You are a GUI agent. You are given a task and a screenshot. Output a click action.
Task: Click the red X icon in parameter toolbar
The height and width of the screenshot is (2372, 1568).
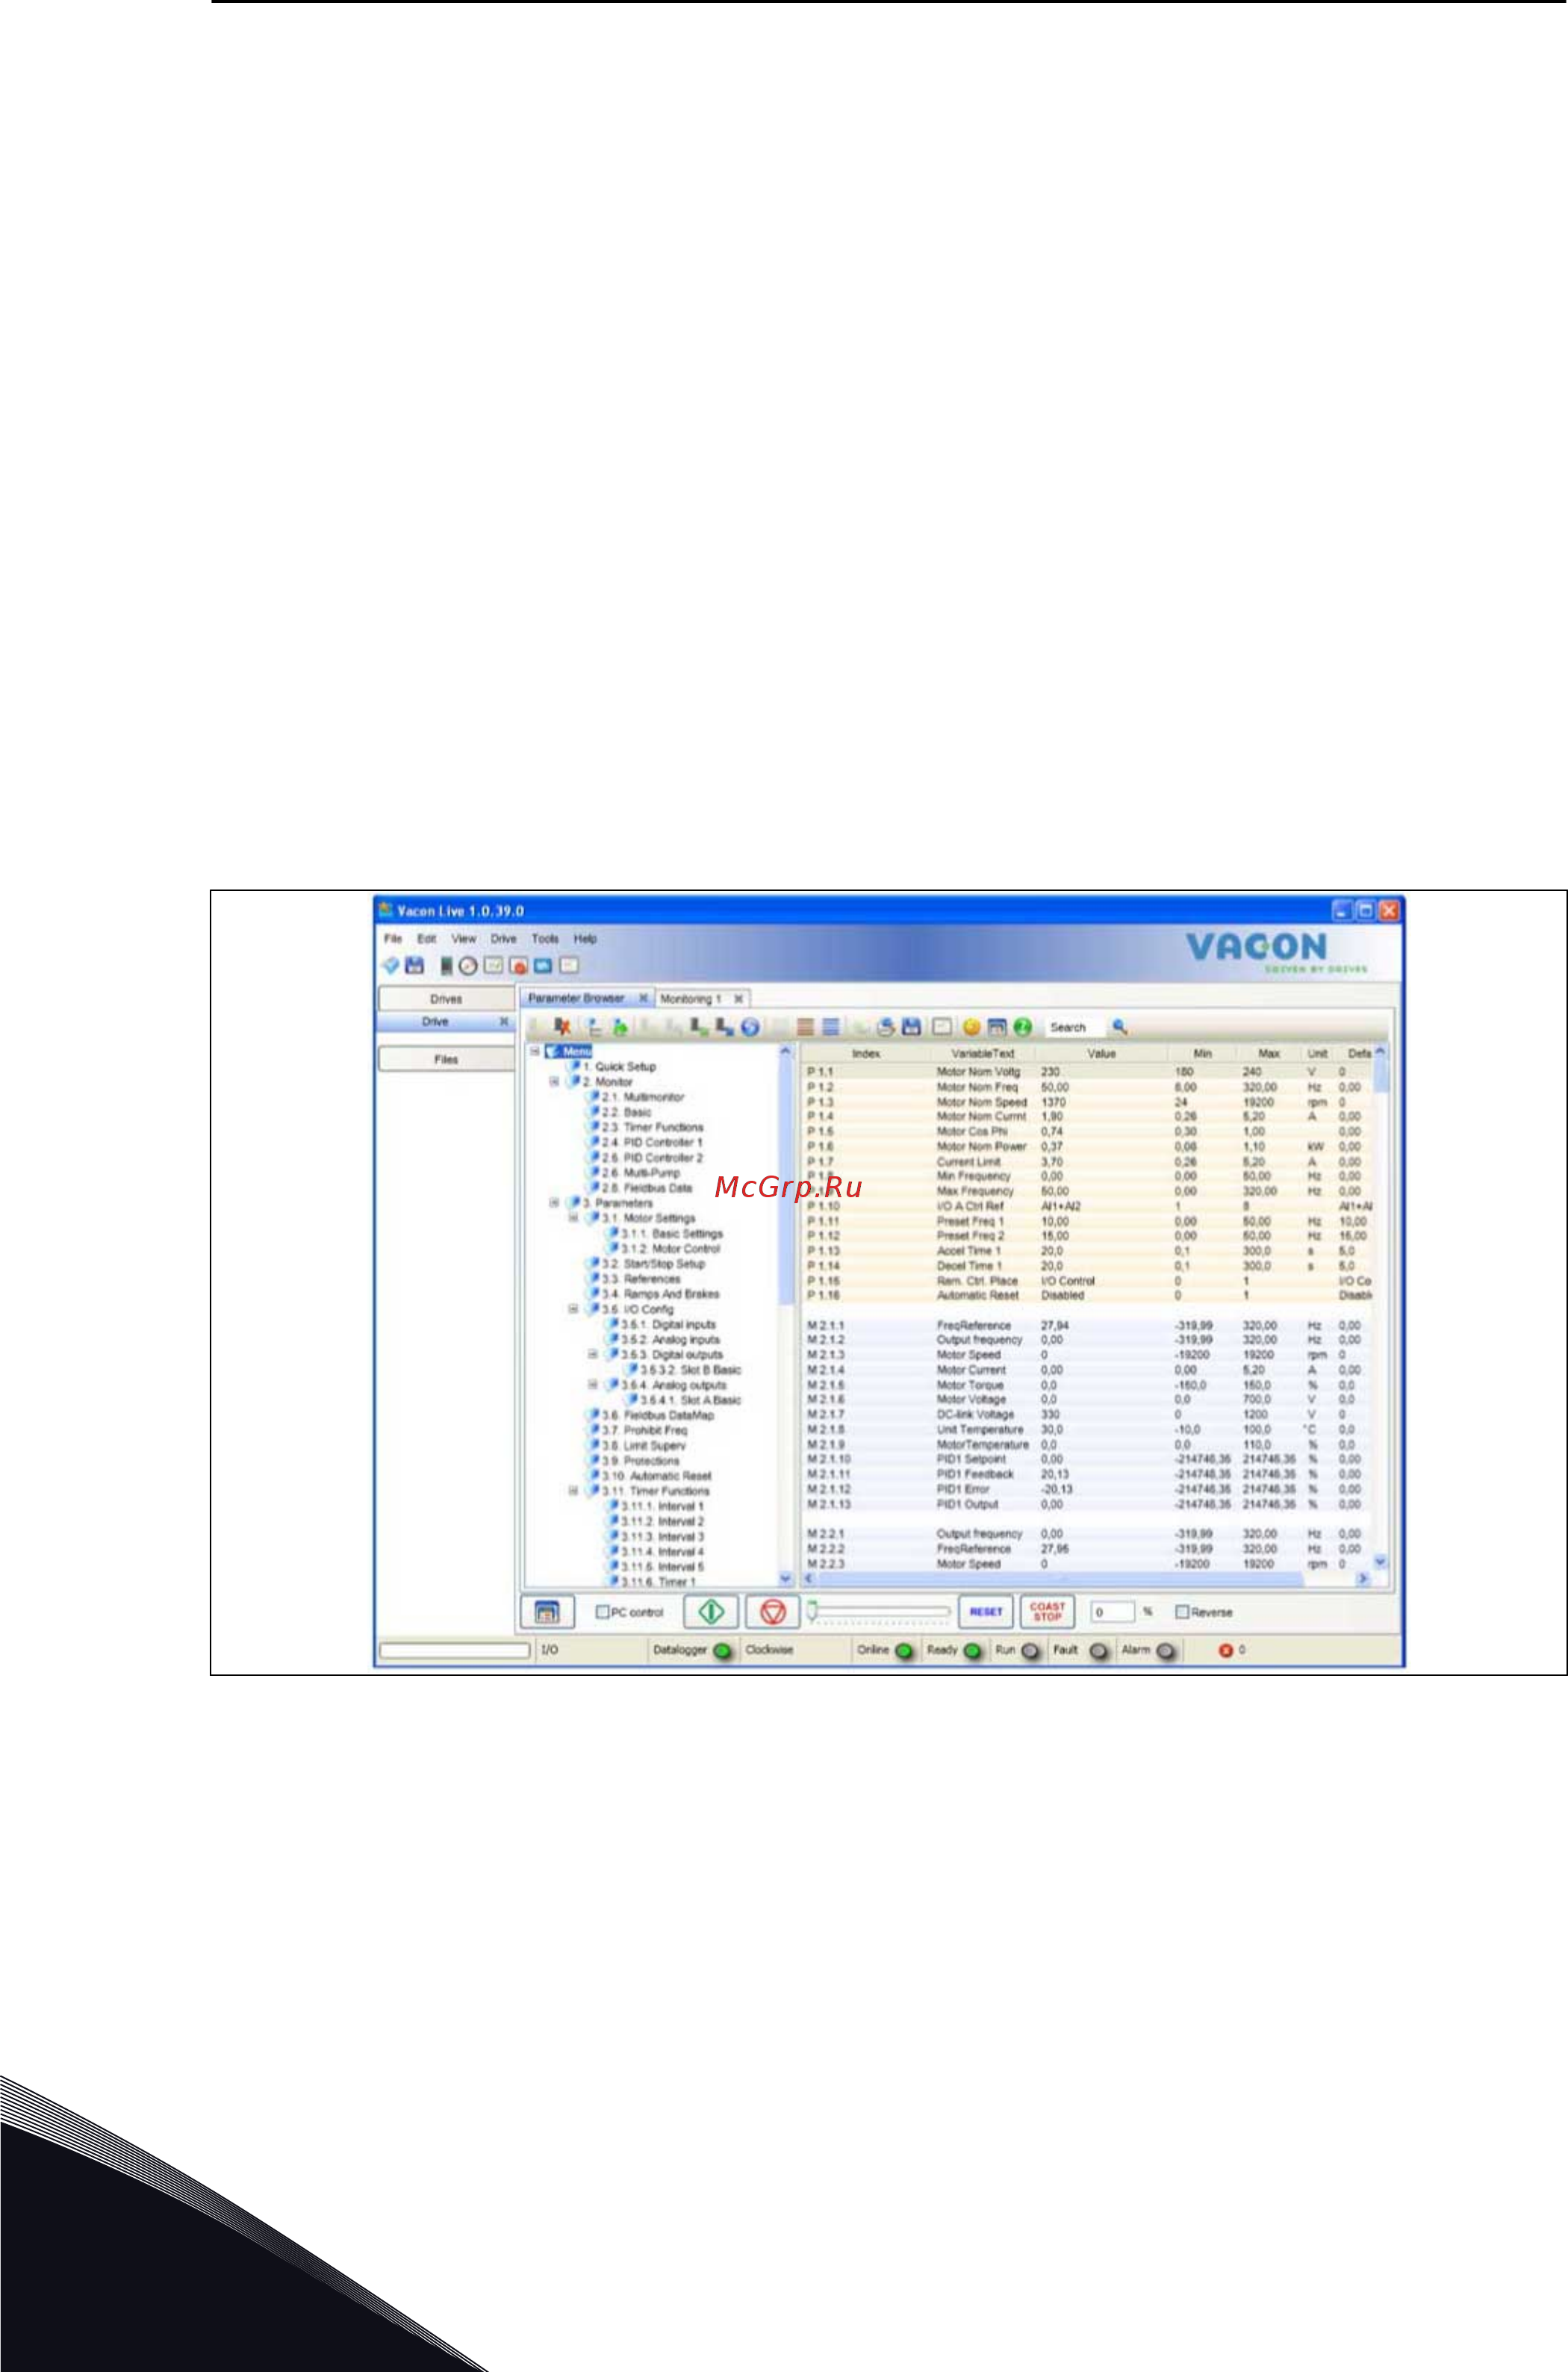(562, 1027)
